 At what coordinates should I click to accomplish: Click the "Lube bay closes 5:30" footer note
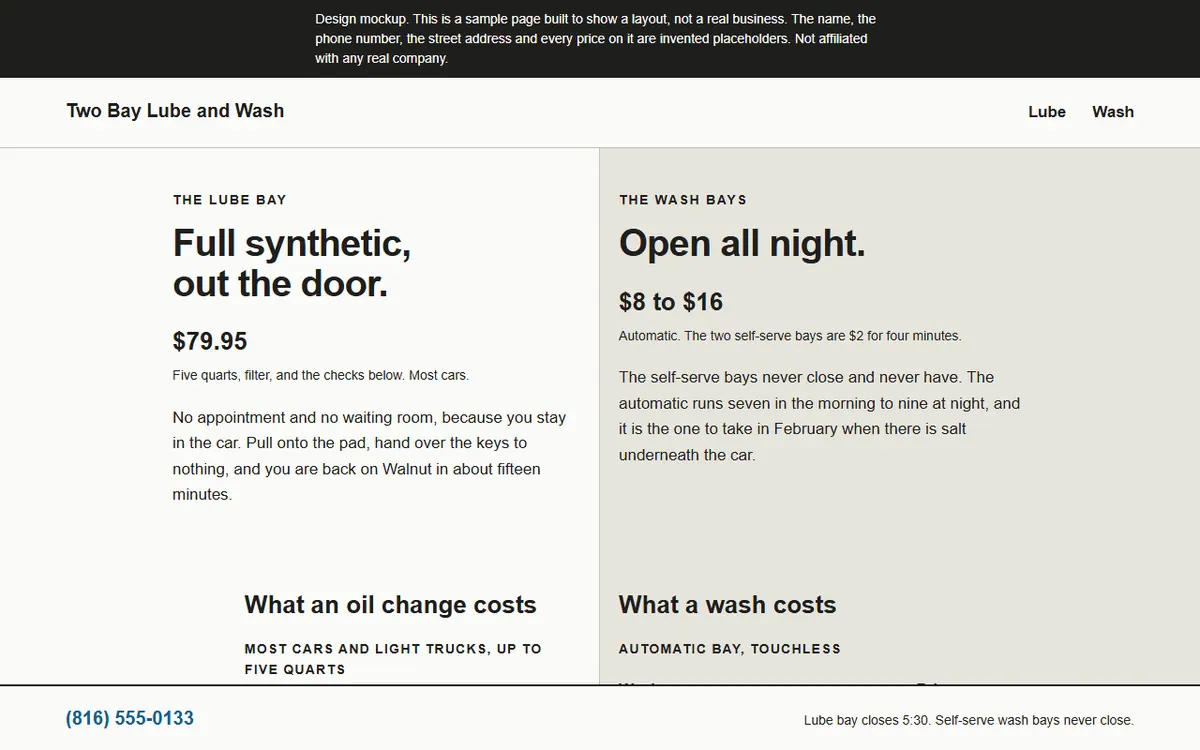pos(969,720)
